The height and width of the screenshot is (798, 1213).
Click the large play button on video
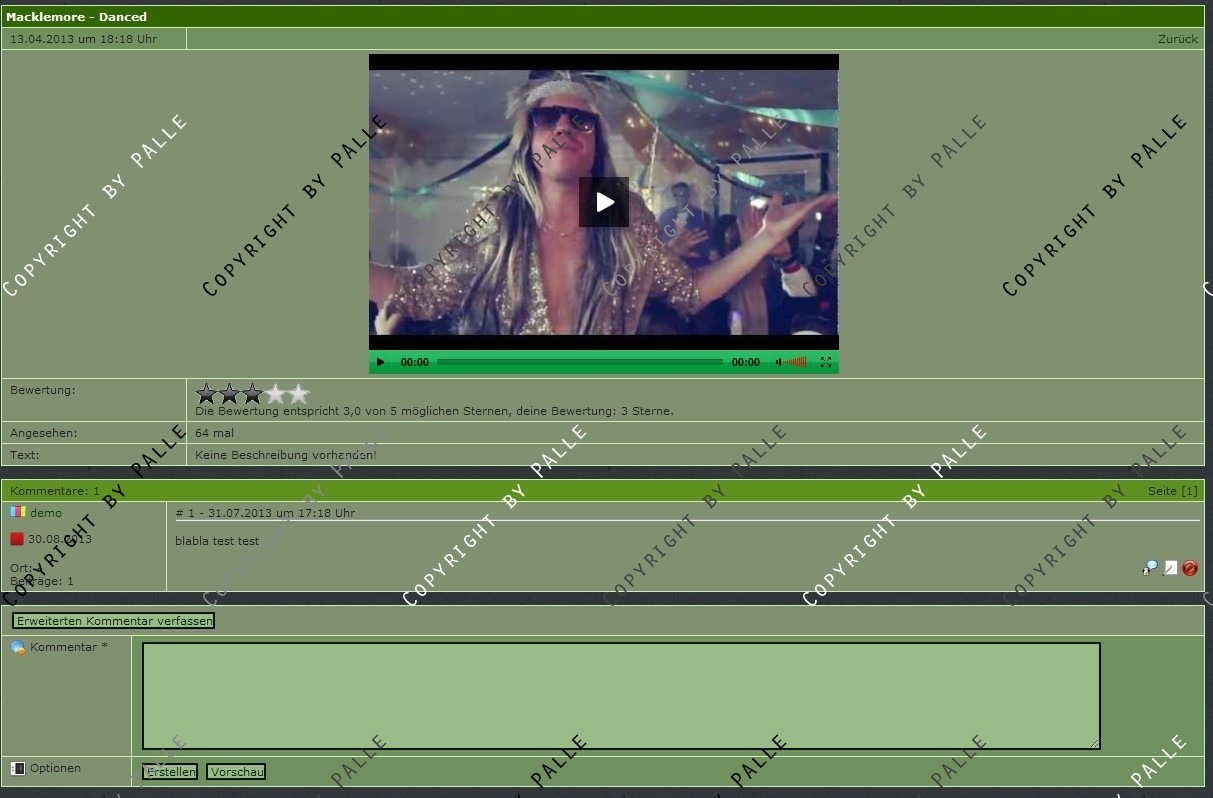point(604,202)
